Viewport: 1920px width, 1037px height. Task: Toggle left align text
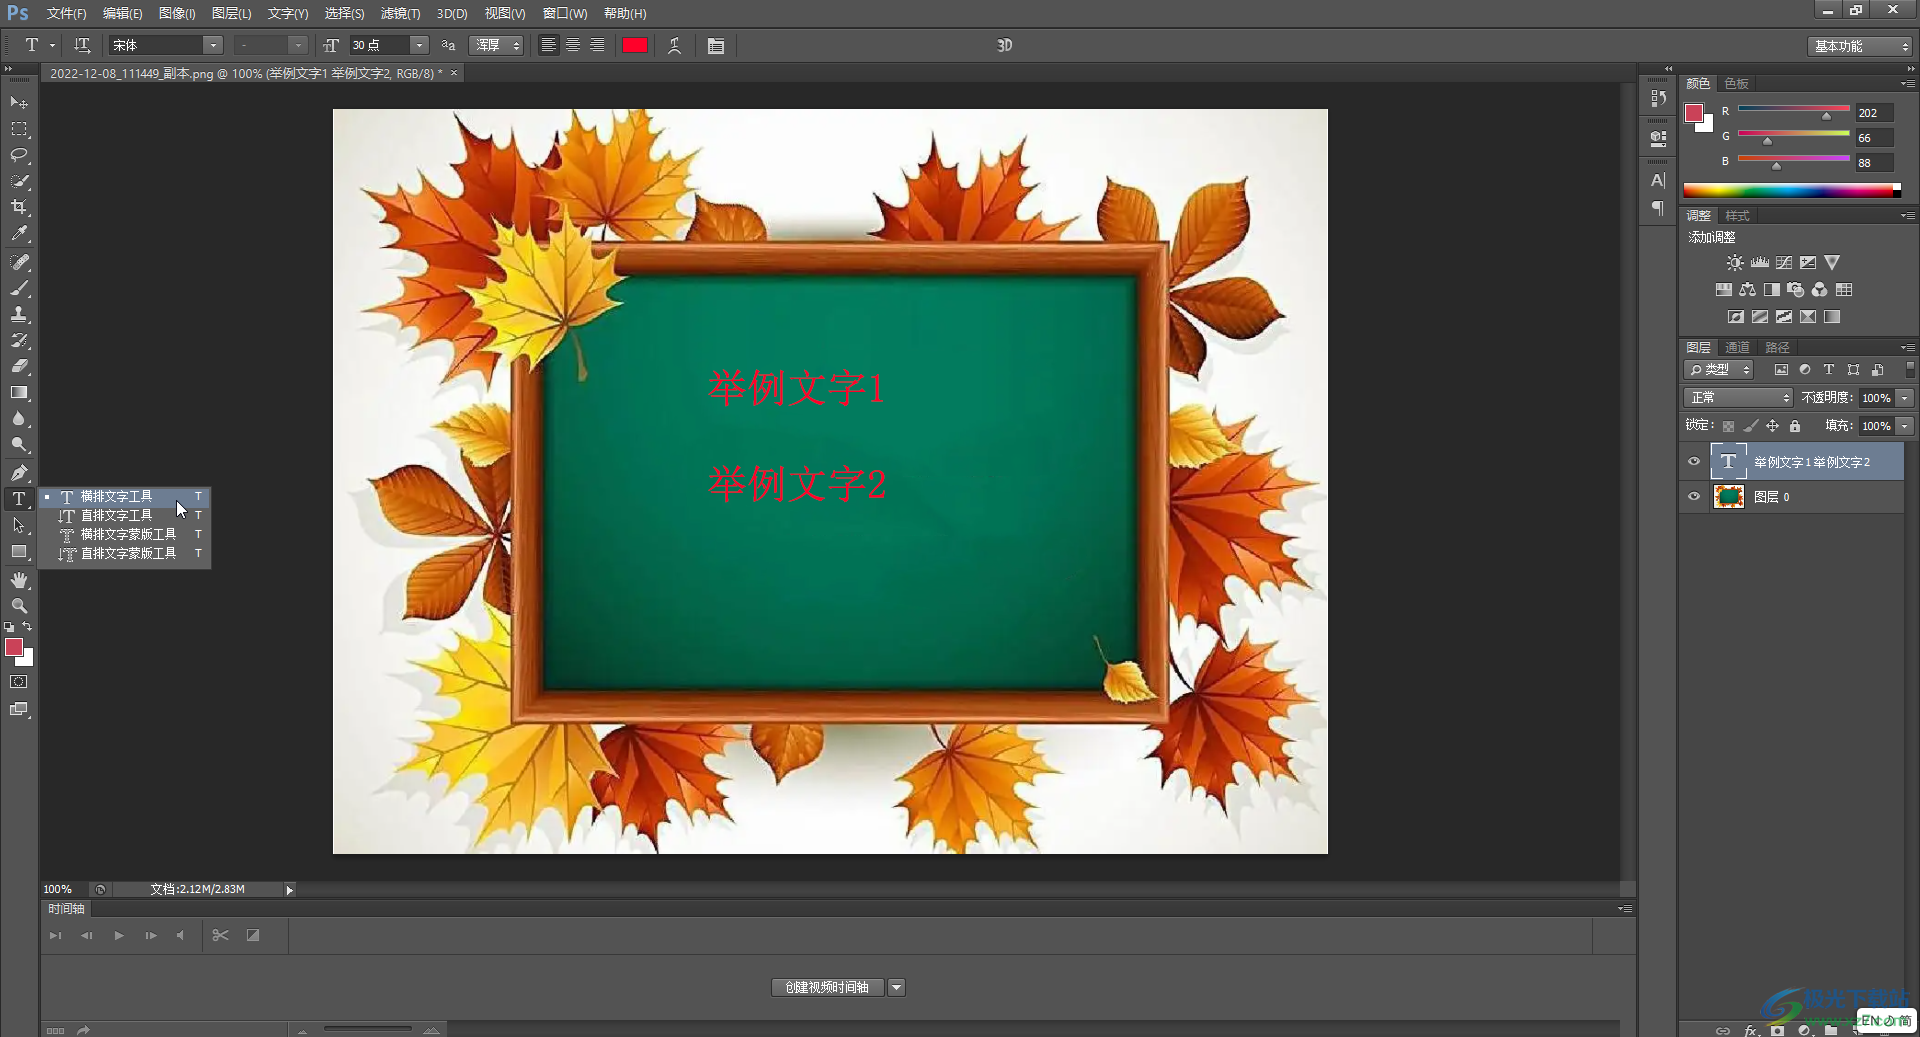coord(548,45)
